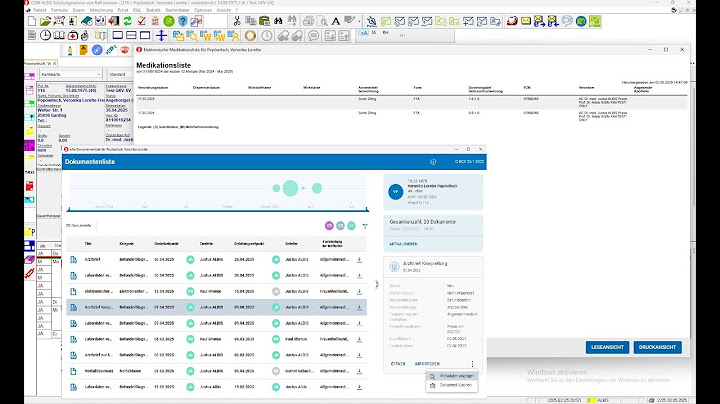
Task: Open the Statistik menu
Action: (x=153, y=10)
